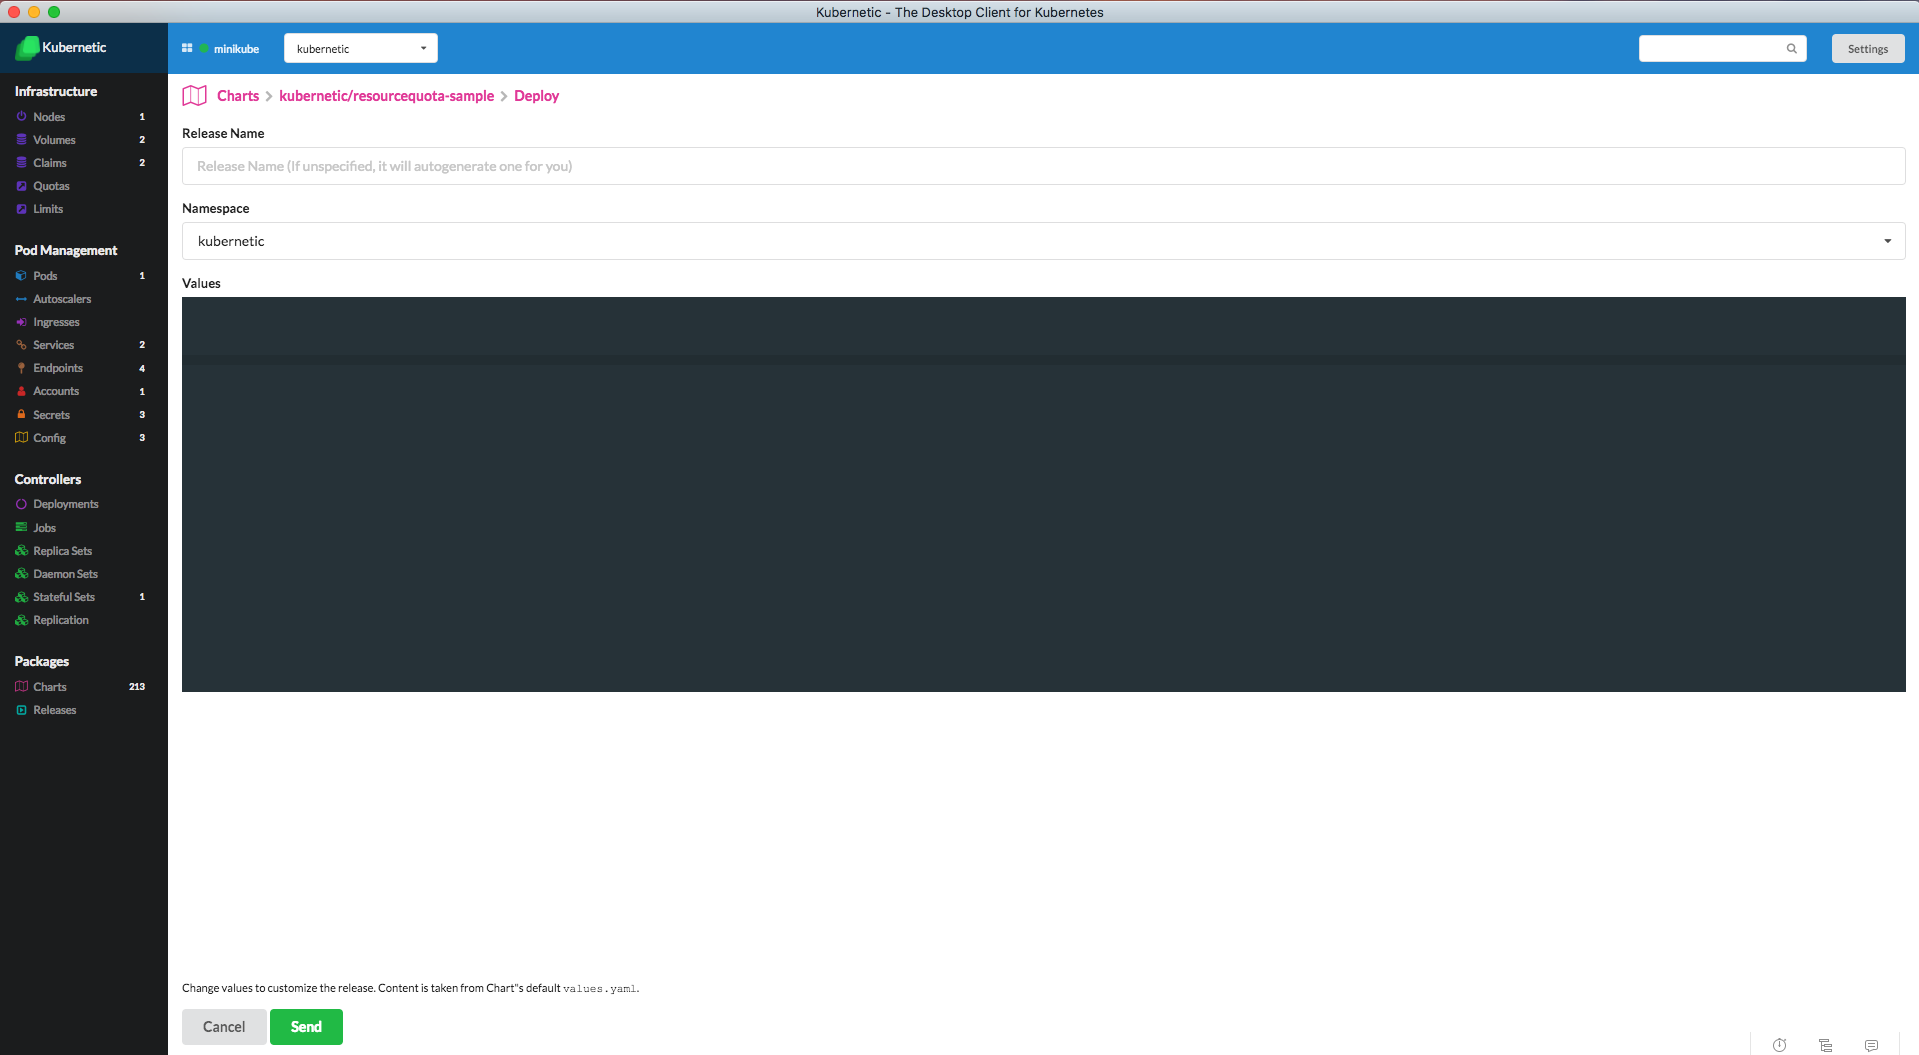Click the Daemon Sets icon

tap(21, 574)
